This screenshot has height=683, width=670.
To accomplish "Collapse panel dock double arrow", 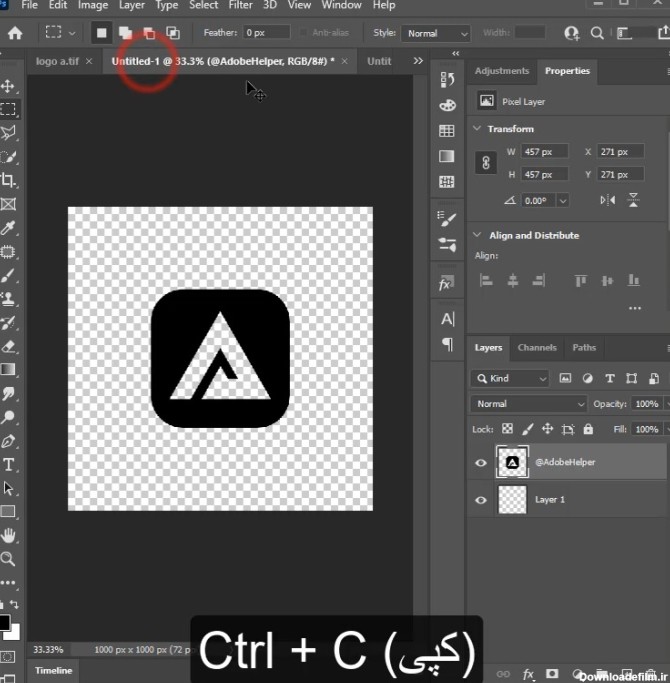I will (x=455, y=54).
